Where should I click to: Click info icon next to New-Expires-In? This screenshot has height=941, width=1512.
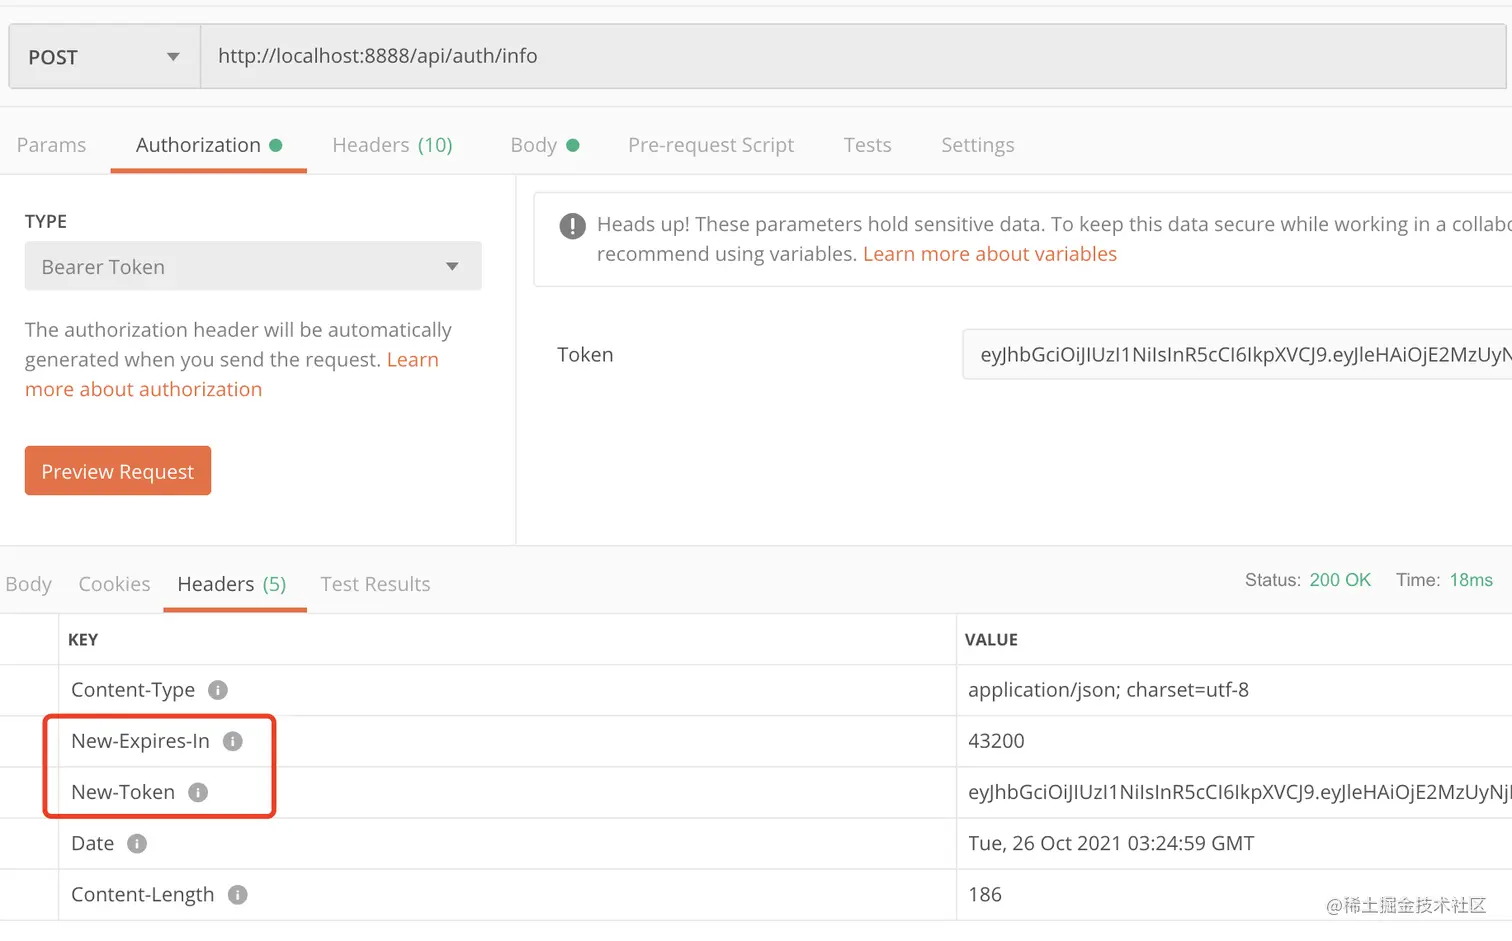click(x=233, y=741)
